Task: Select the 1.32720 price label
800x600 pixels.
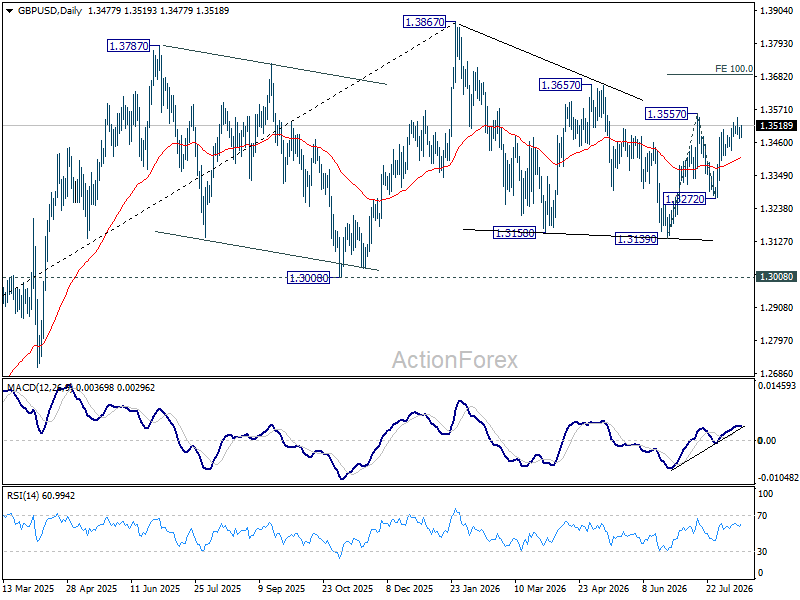Action: [x=684, y=198]
